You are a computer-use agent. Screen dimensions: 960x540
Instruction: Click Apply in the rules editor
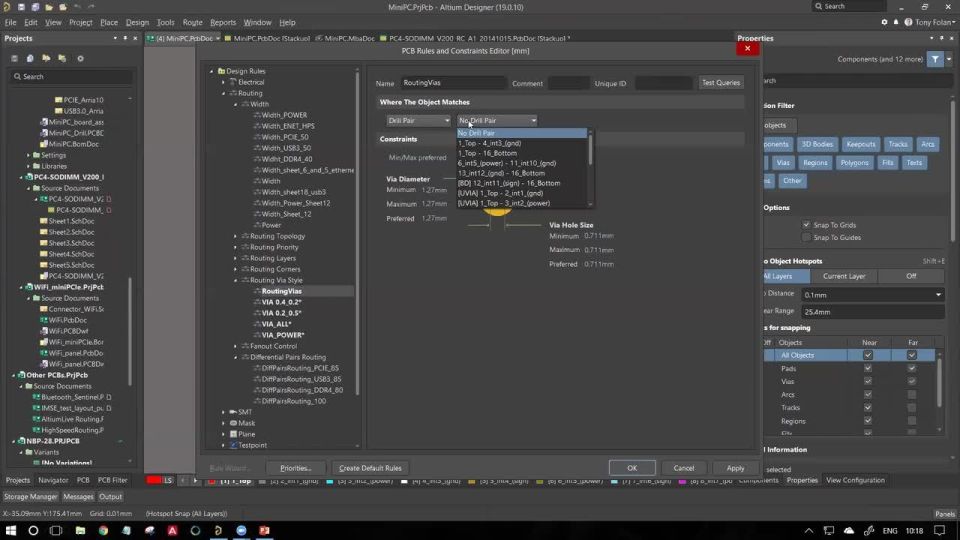(735, 468)
